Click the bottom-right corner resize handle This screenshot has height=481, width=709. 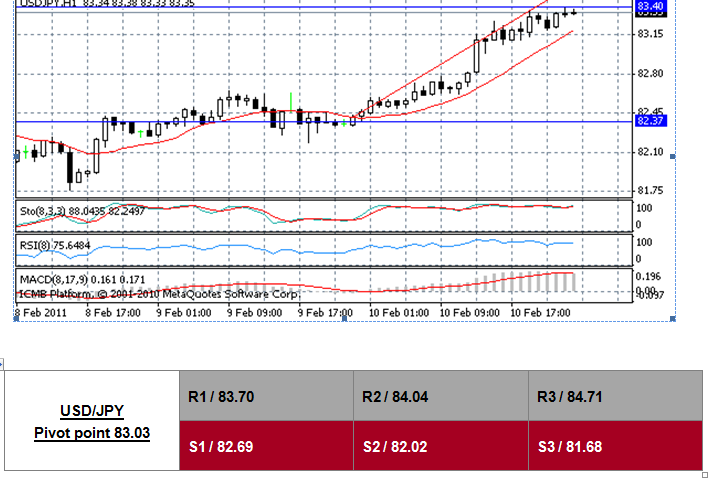point(673,319)
